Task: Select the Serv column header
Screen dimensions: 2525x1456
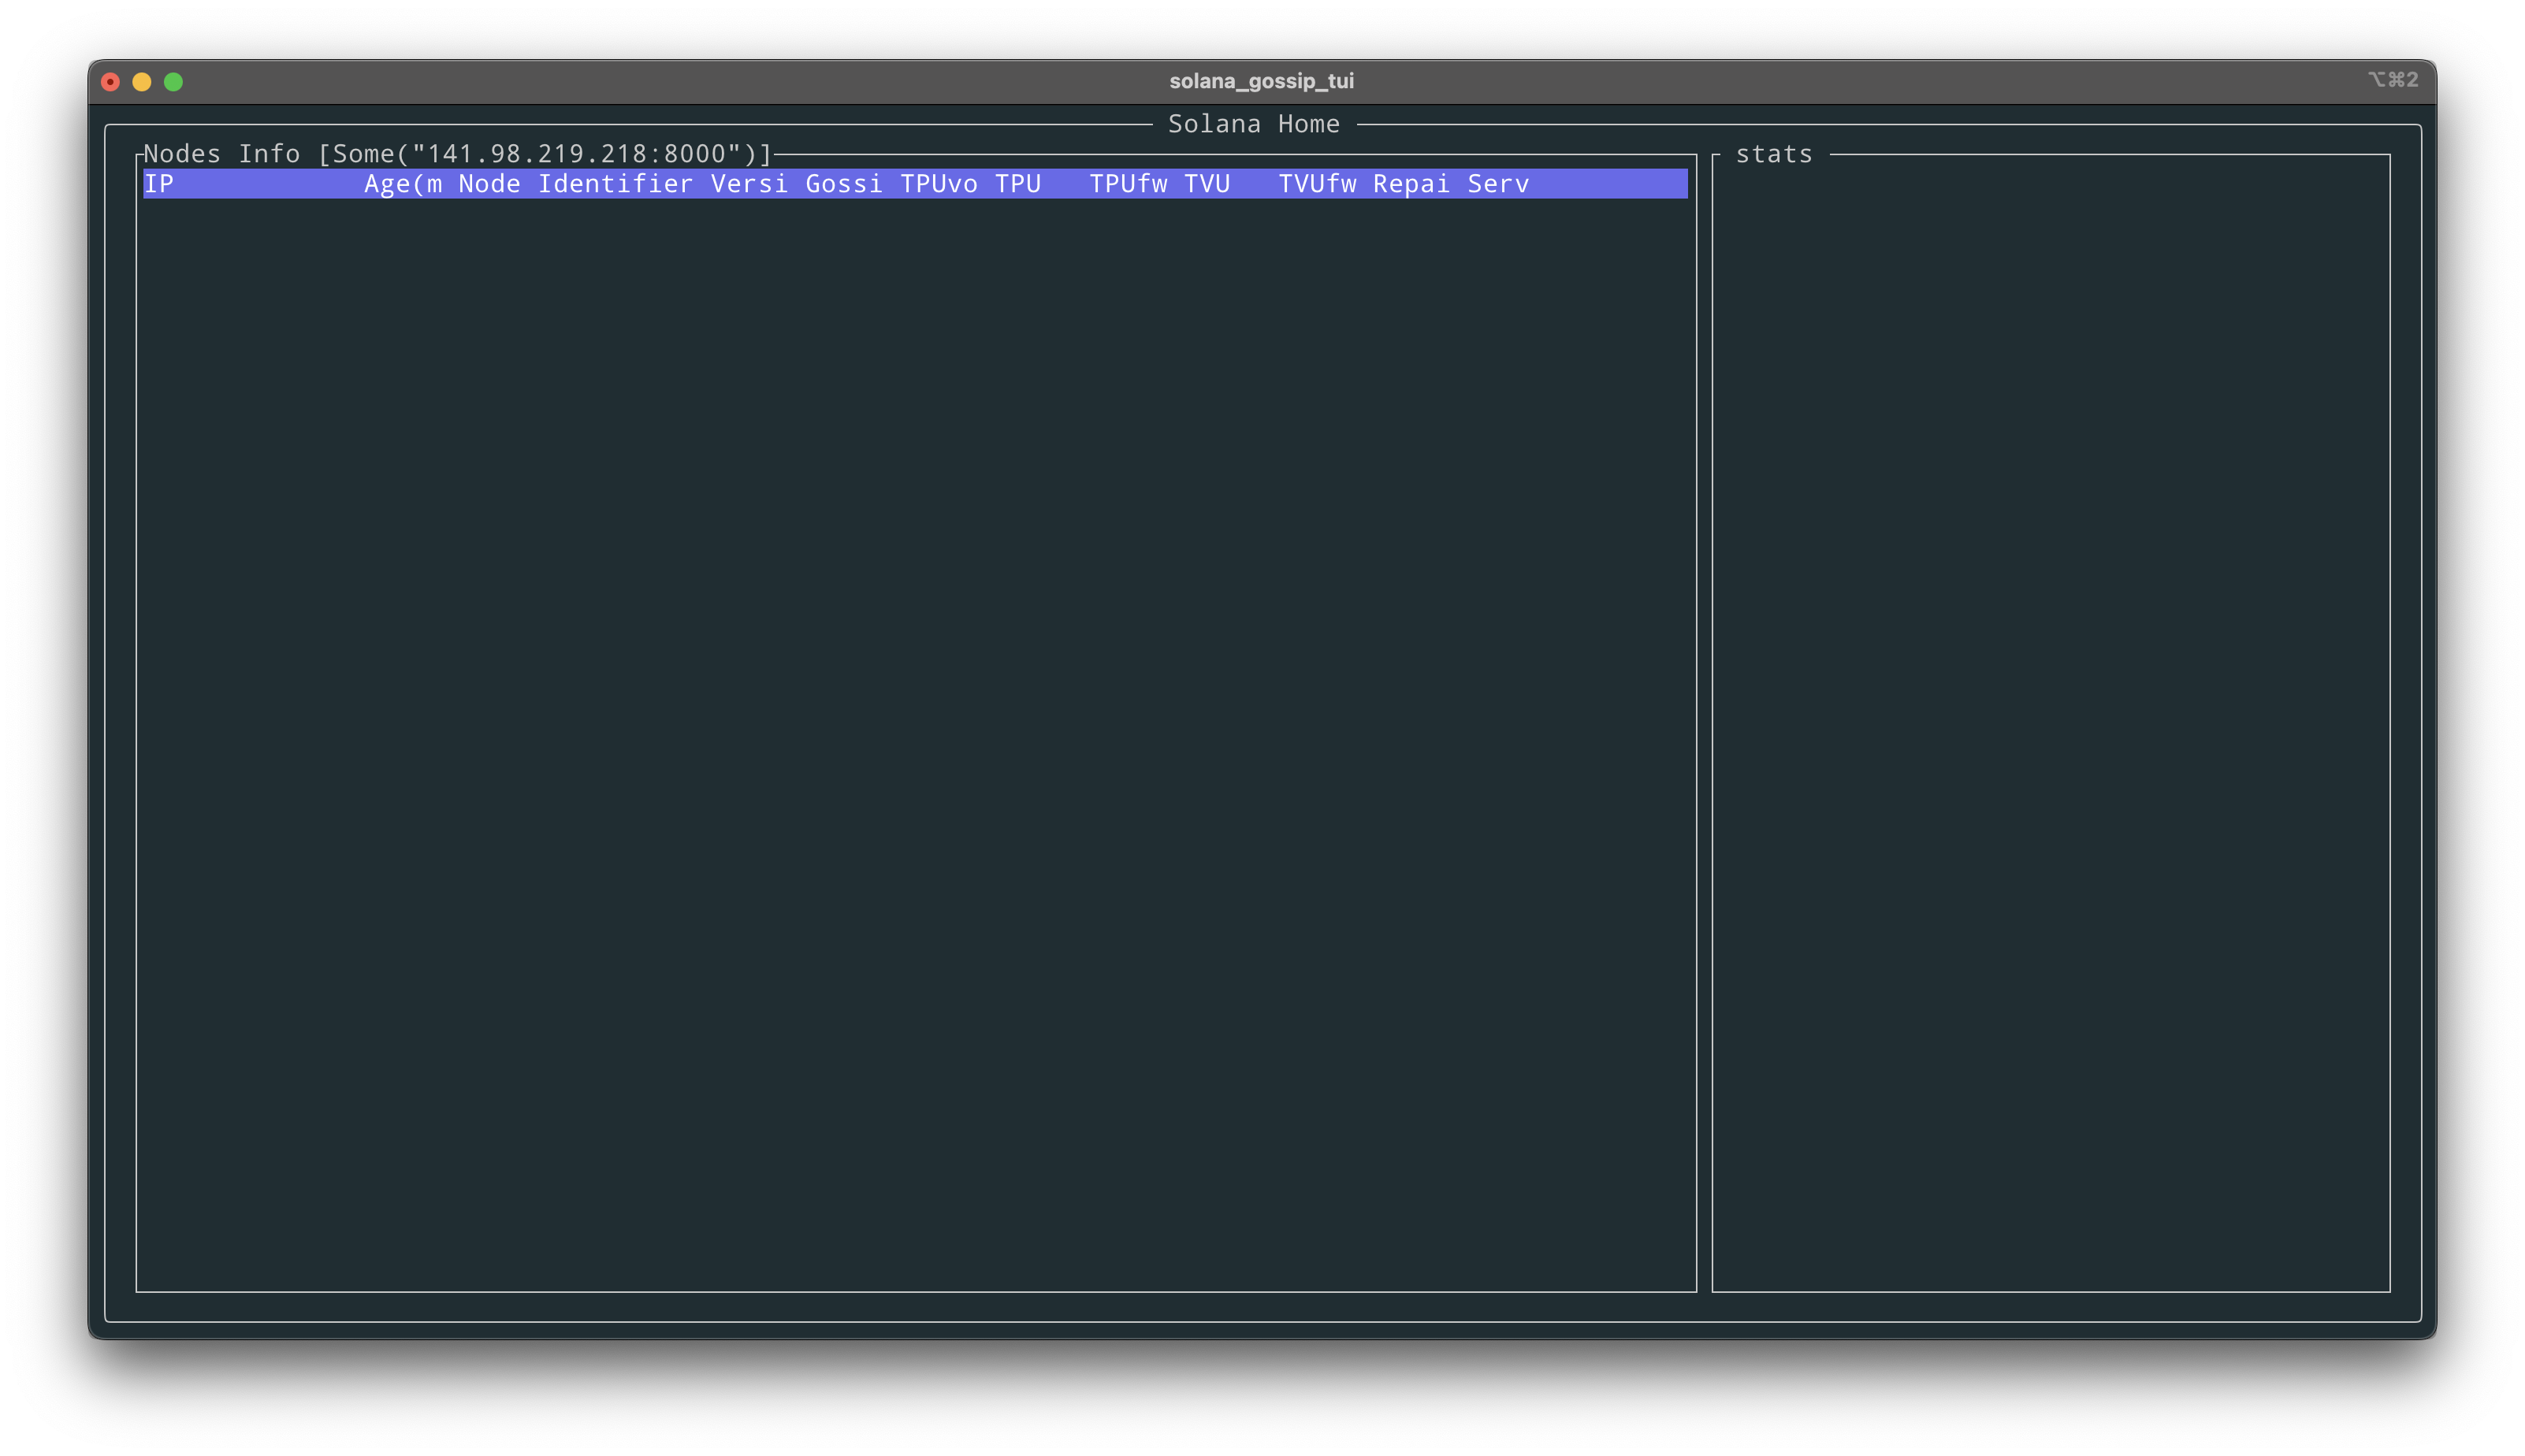Action: click(x=1498, y=184)
